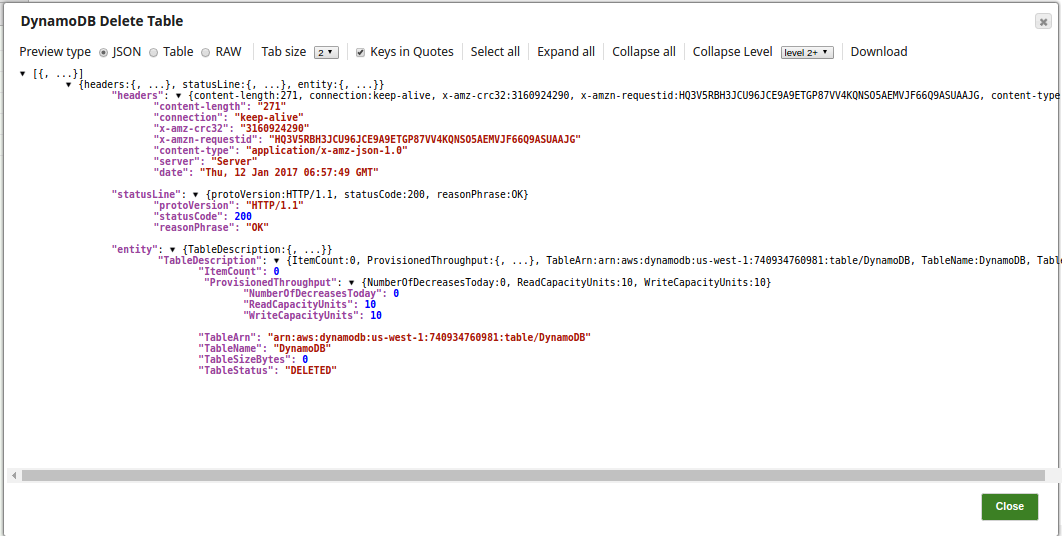This screenshot has width=1062, height=536.
Task: Click the "DynamoDB Delete Table" title
Action: (x=102, y=21)
